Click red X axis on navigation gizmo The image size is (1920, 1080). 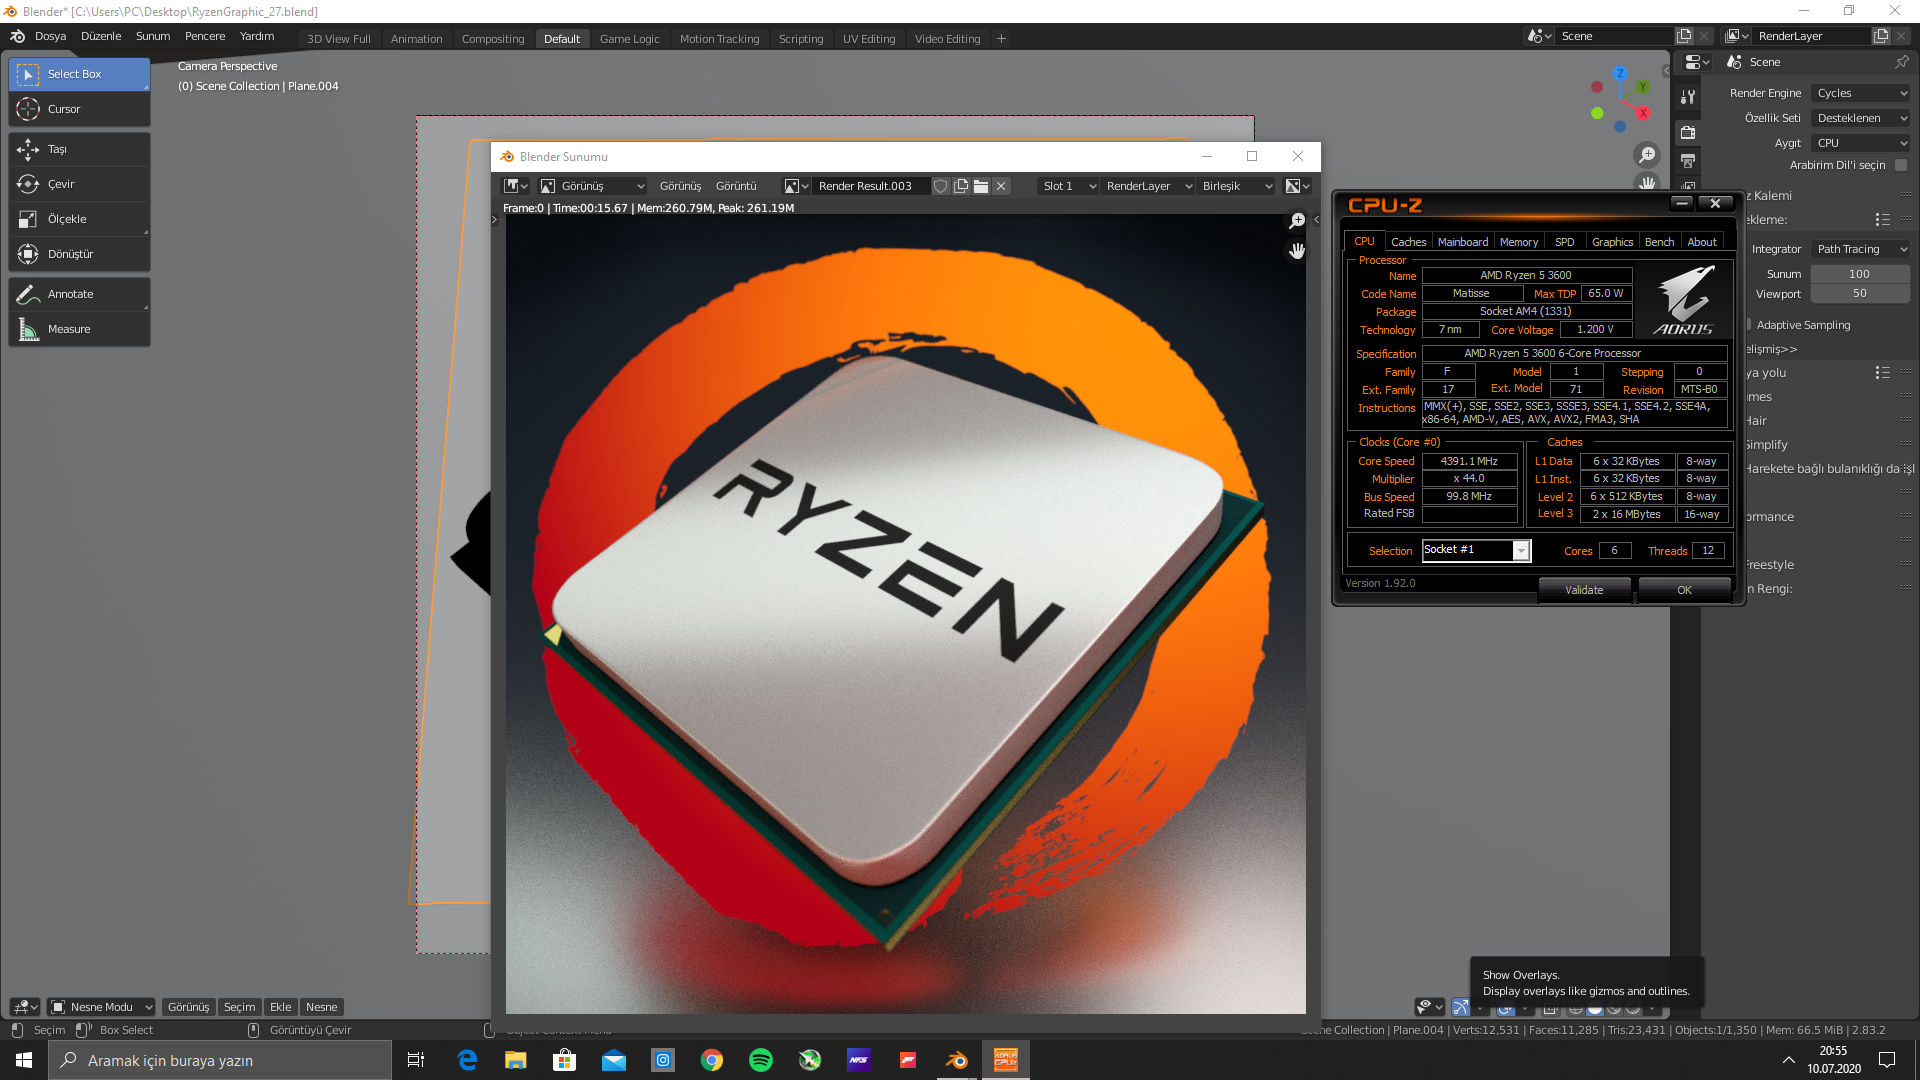pos(1643,113)
